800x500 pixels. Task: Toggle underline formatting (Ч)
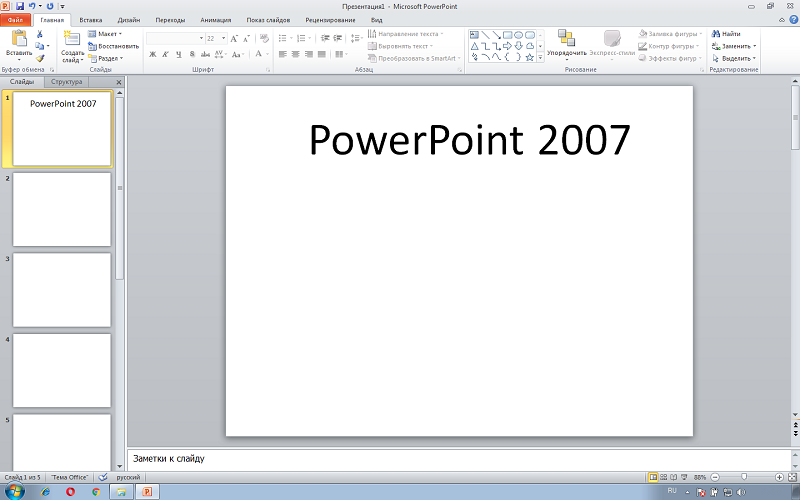[x=179, y=54]
